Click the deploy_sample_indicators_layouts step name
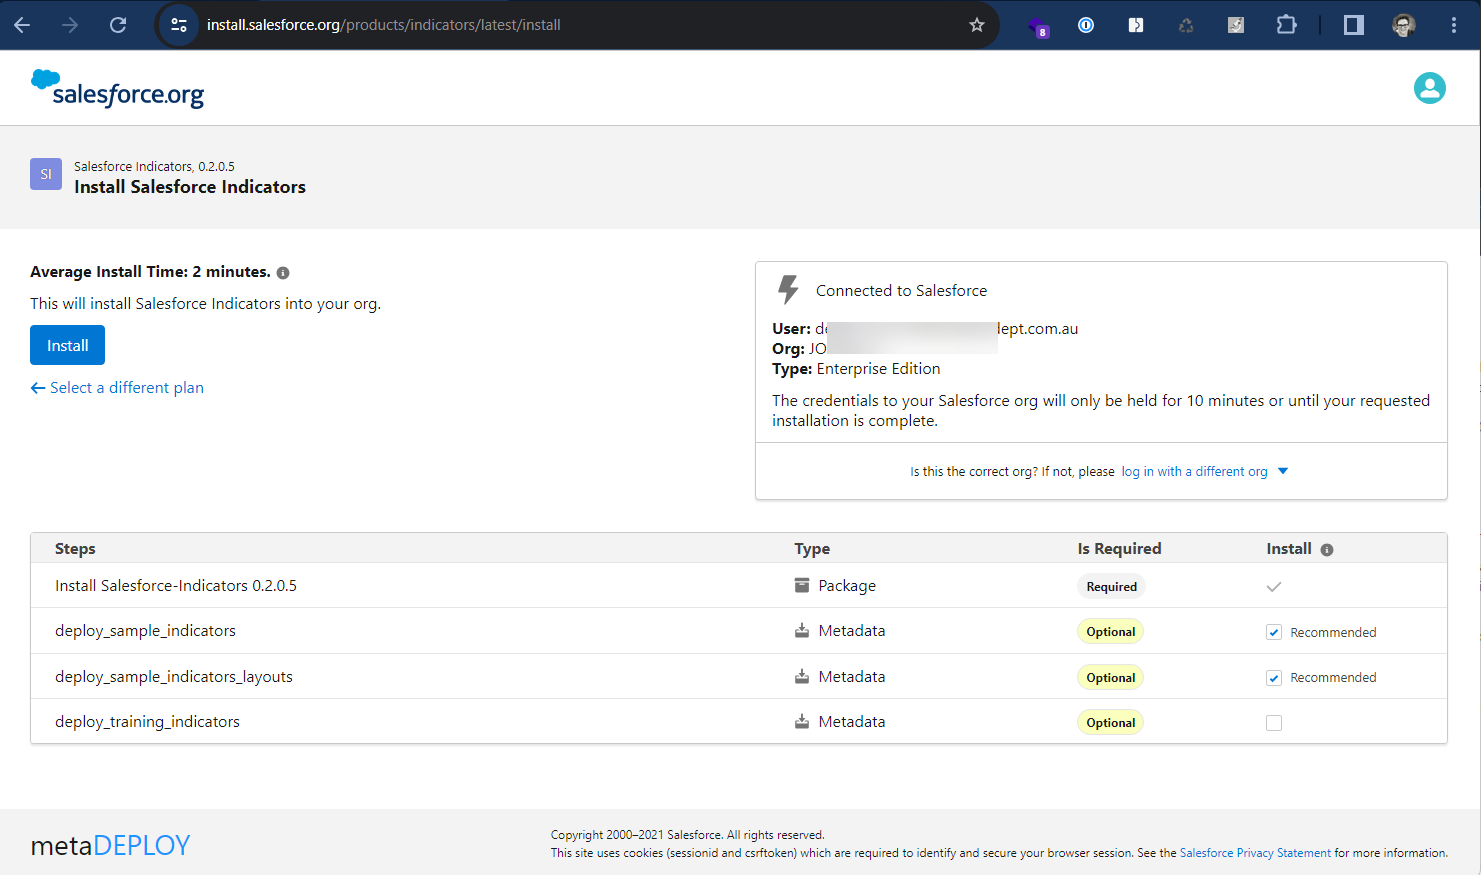 [174, 677]
